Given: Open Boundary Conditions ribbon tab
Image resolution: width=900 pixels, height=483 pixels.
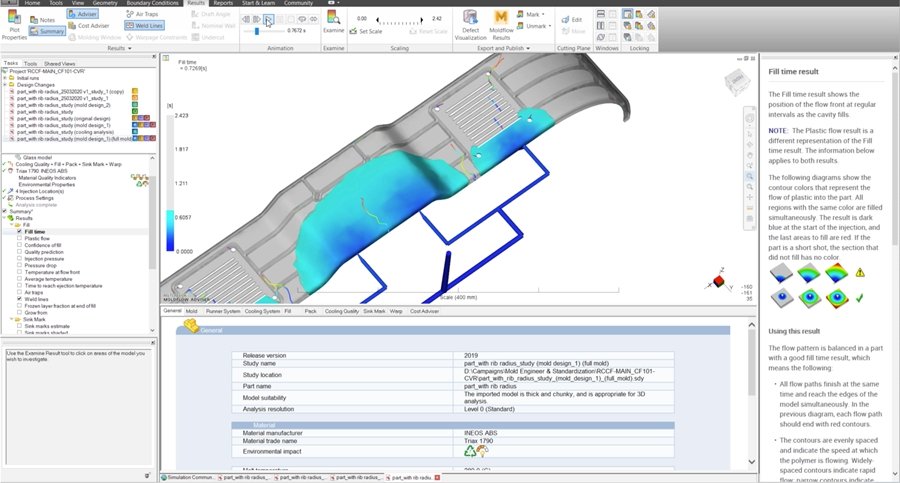Looking at the screenshot, I should (x=153, y=3).
